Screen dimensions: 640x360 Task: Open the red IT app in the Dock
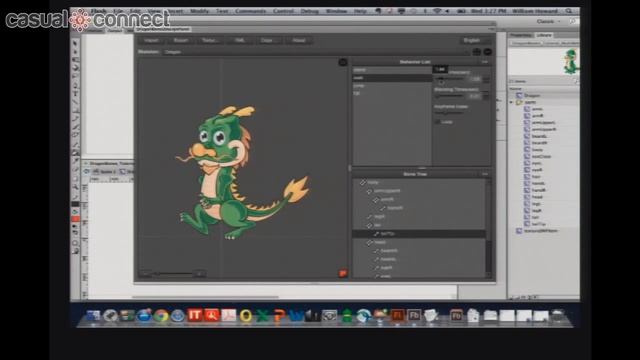(195, 315)
